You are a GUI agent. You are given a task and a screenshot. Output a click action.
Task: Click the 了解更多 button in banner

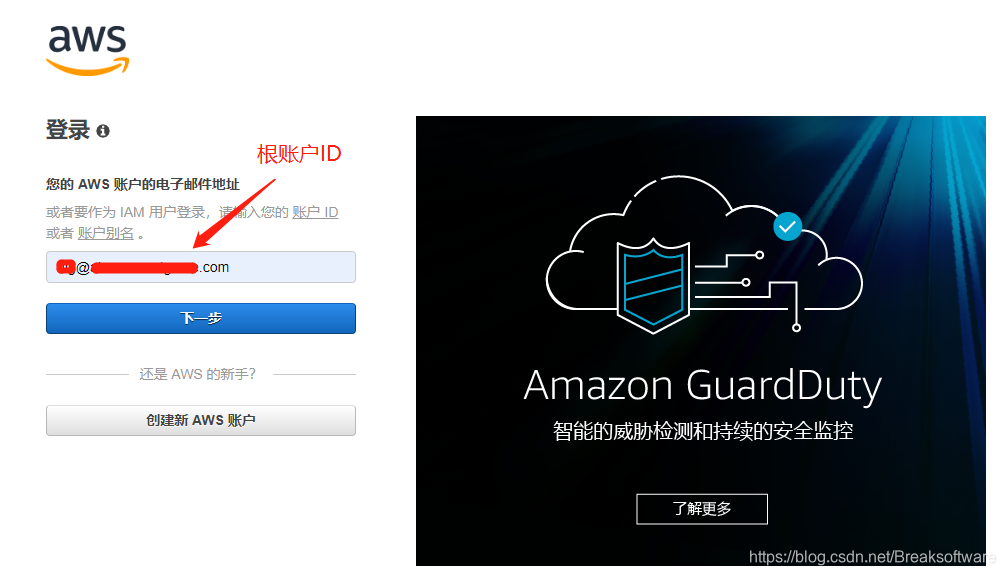pyautogui.click(x=702, y=509)
